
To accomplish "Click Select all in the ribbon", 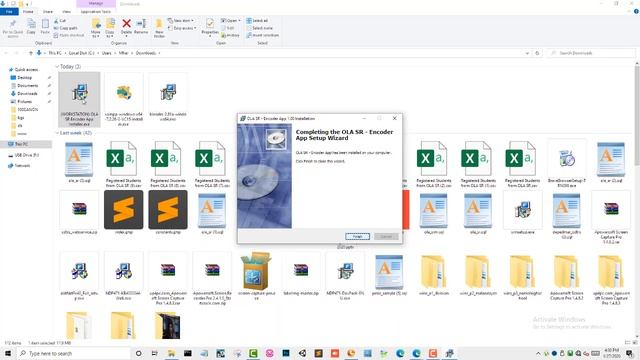I will click(257, 20).
